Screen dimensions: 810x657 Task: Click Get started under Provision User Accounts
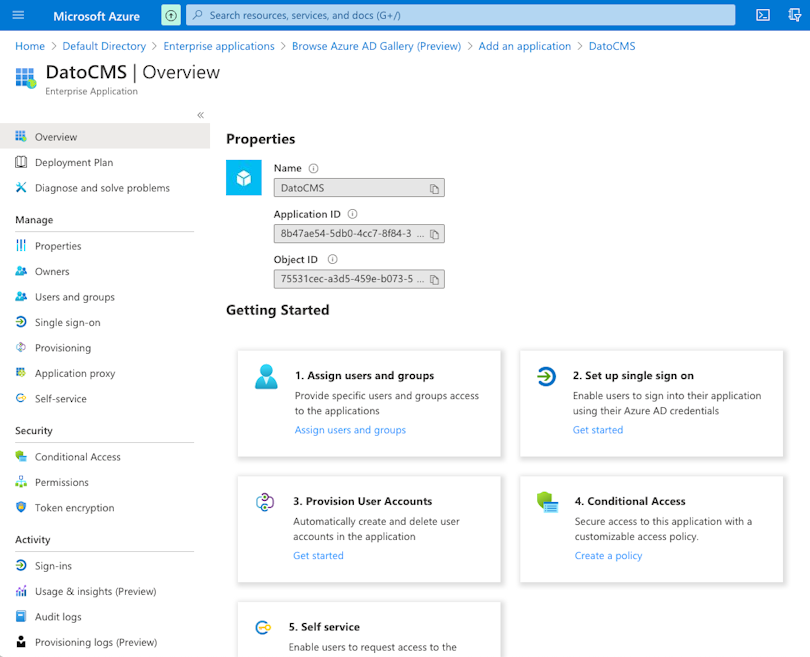tap(318, 555)
